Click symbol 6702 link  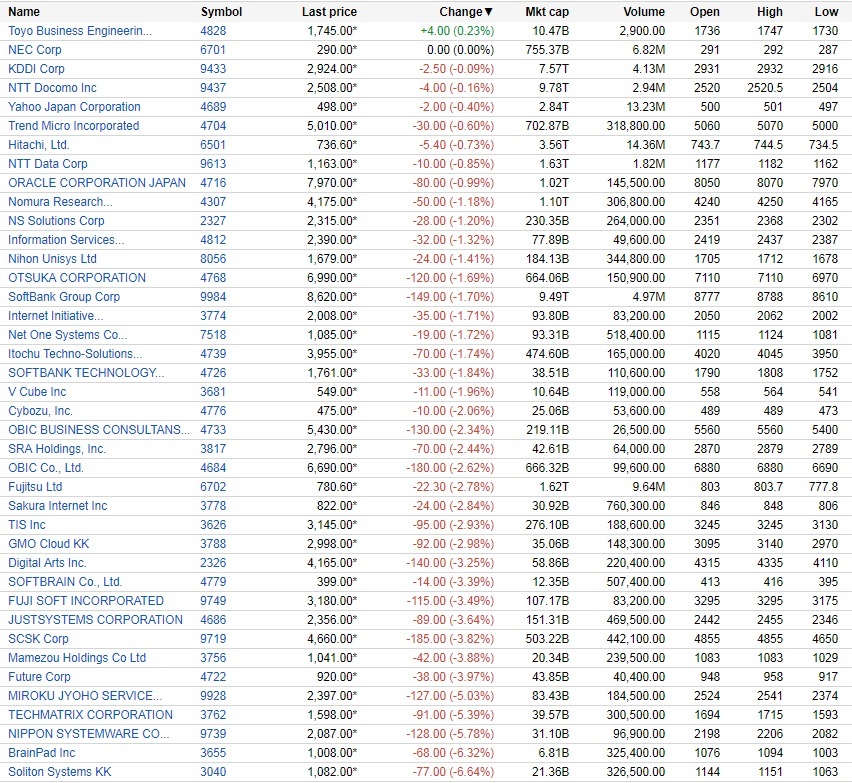pyautogui.click(x=213, y=487)
